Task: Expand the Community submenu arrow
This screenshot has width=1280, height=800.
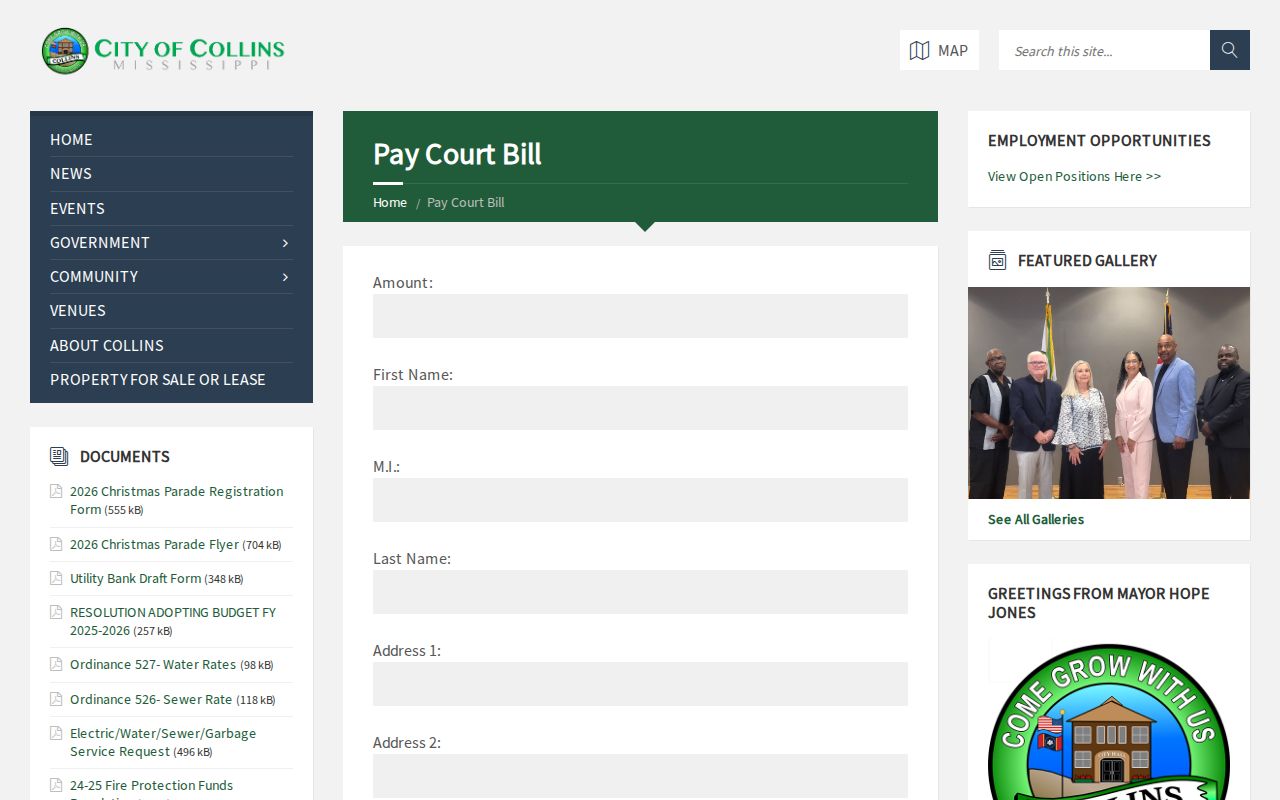Action: point(285,277)
